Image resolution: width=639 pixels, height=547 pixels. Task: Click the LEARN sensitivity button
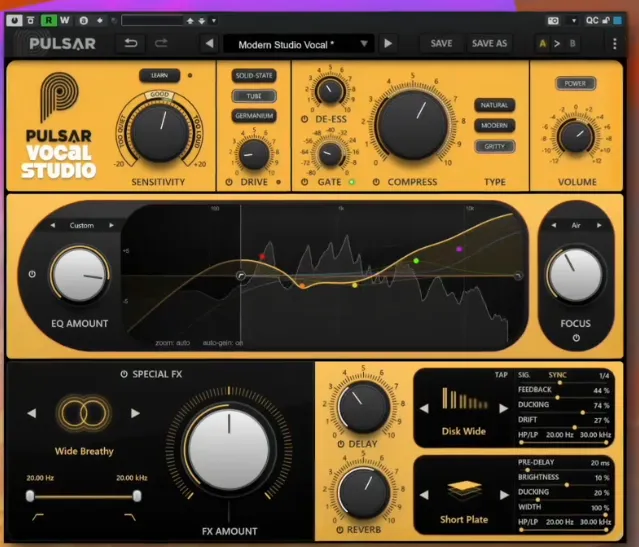point(159,75)
